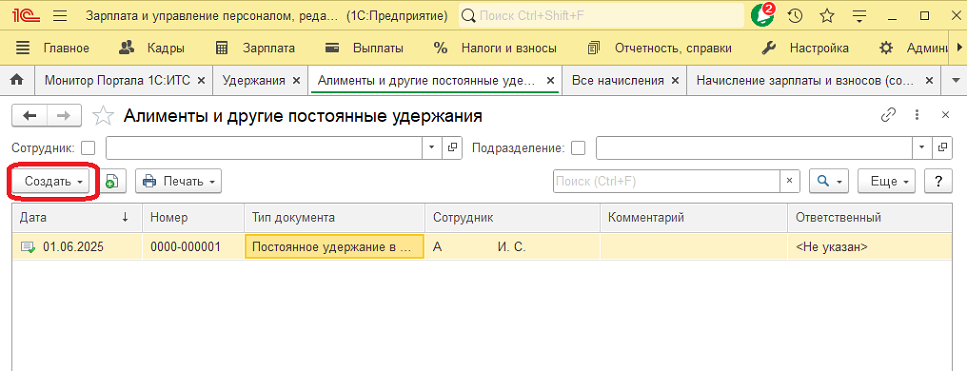Click the Сотрудник filter input field
The image size is (967, 371).
[x=264, y=148]
